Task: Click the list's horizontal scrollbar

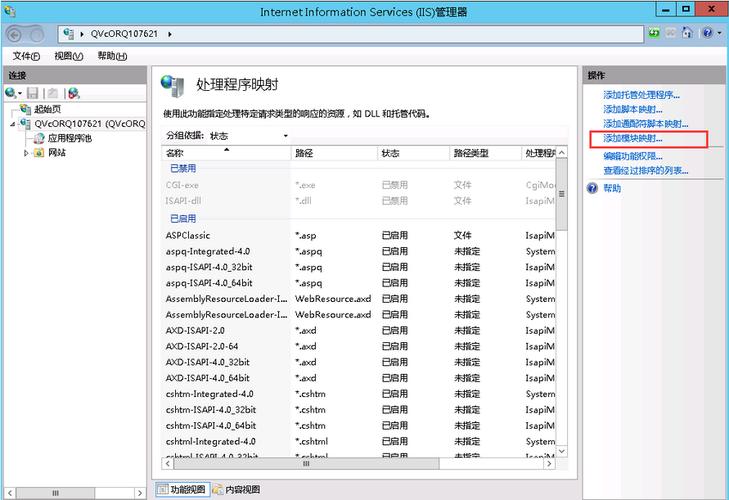Action: click(300, 464)
